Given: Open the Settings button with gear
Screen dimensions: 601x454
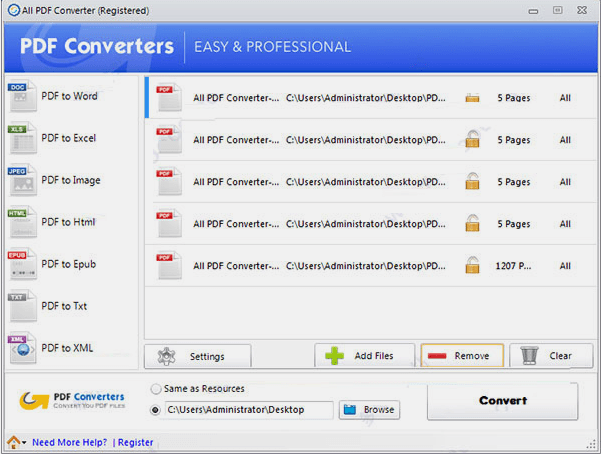Looking at the screenshot, I should click(x=197, y=356).
